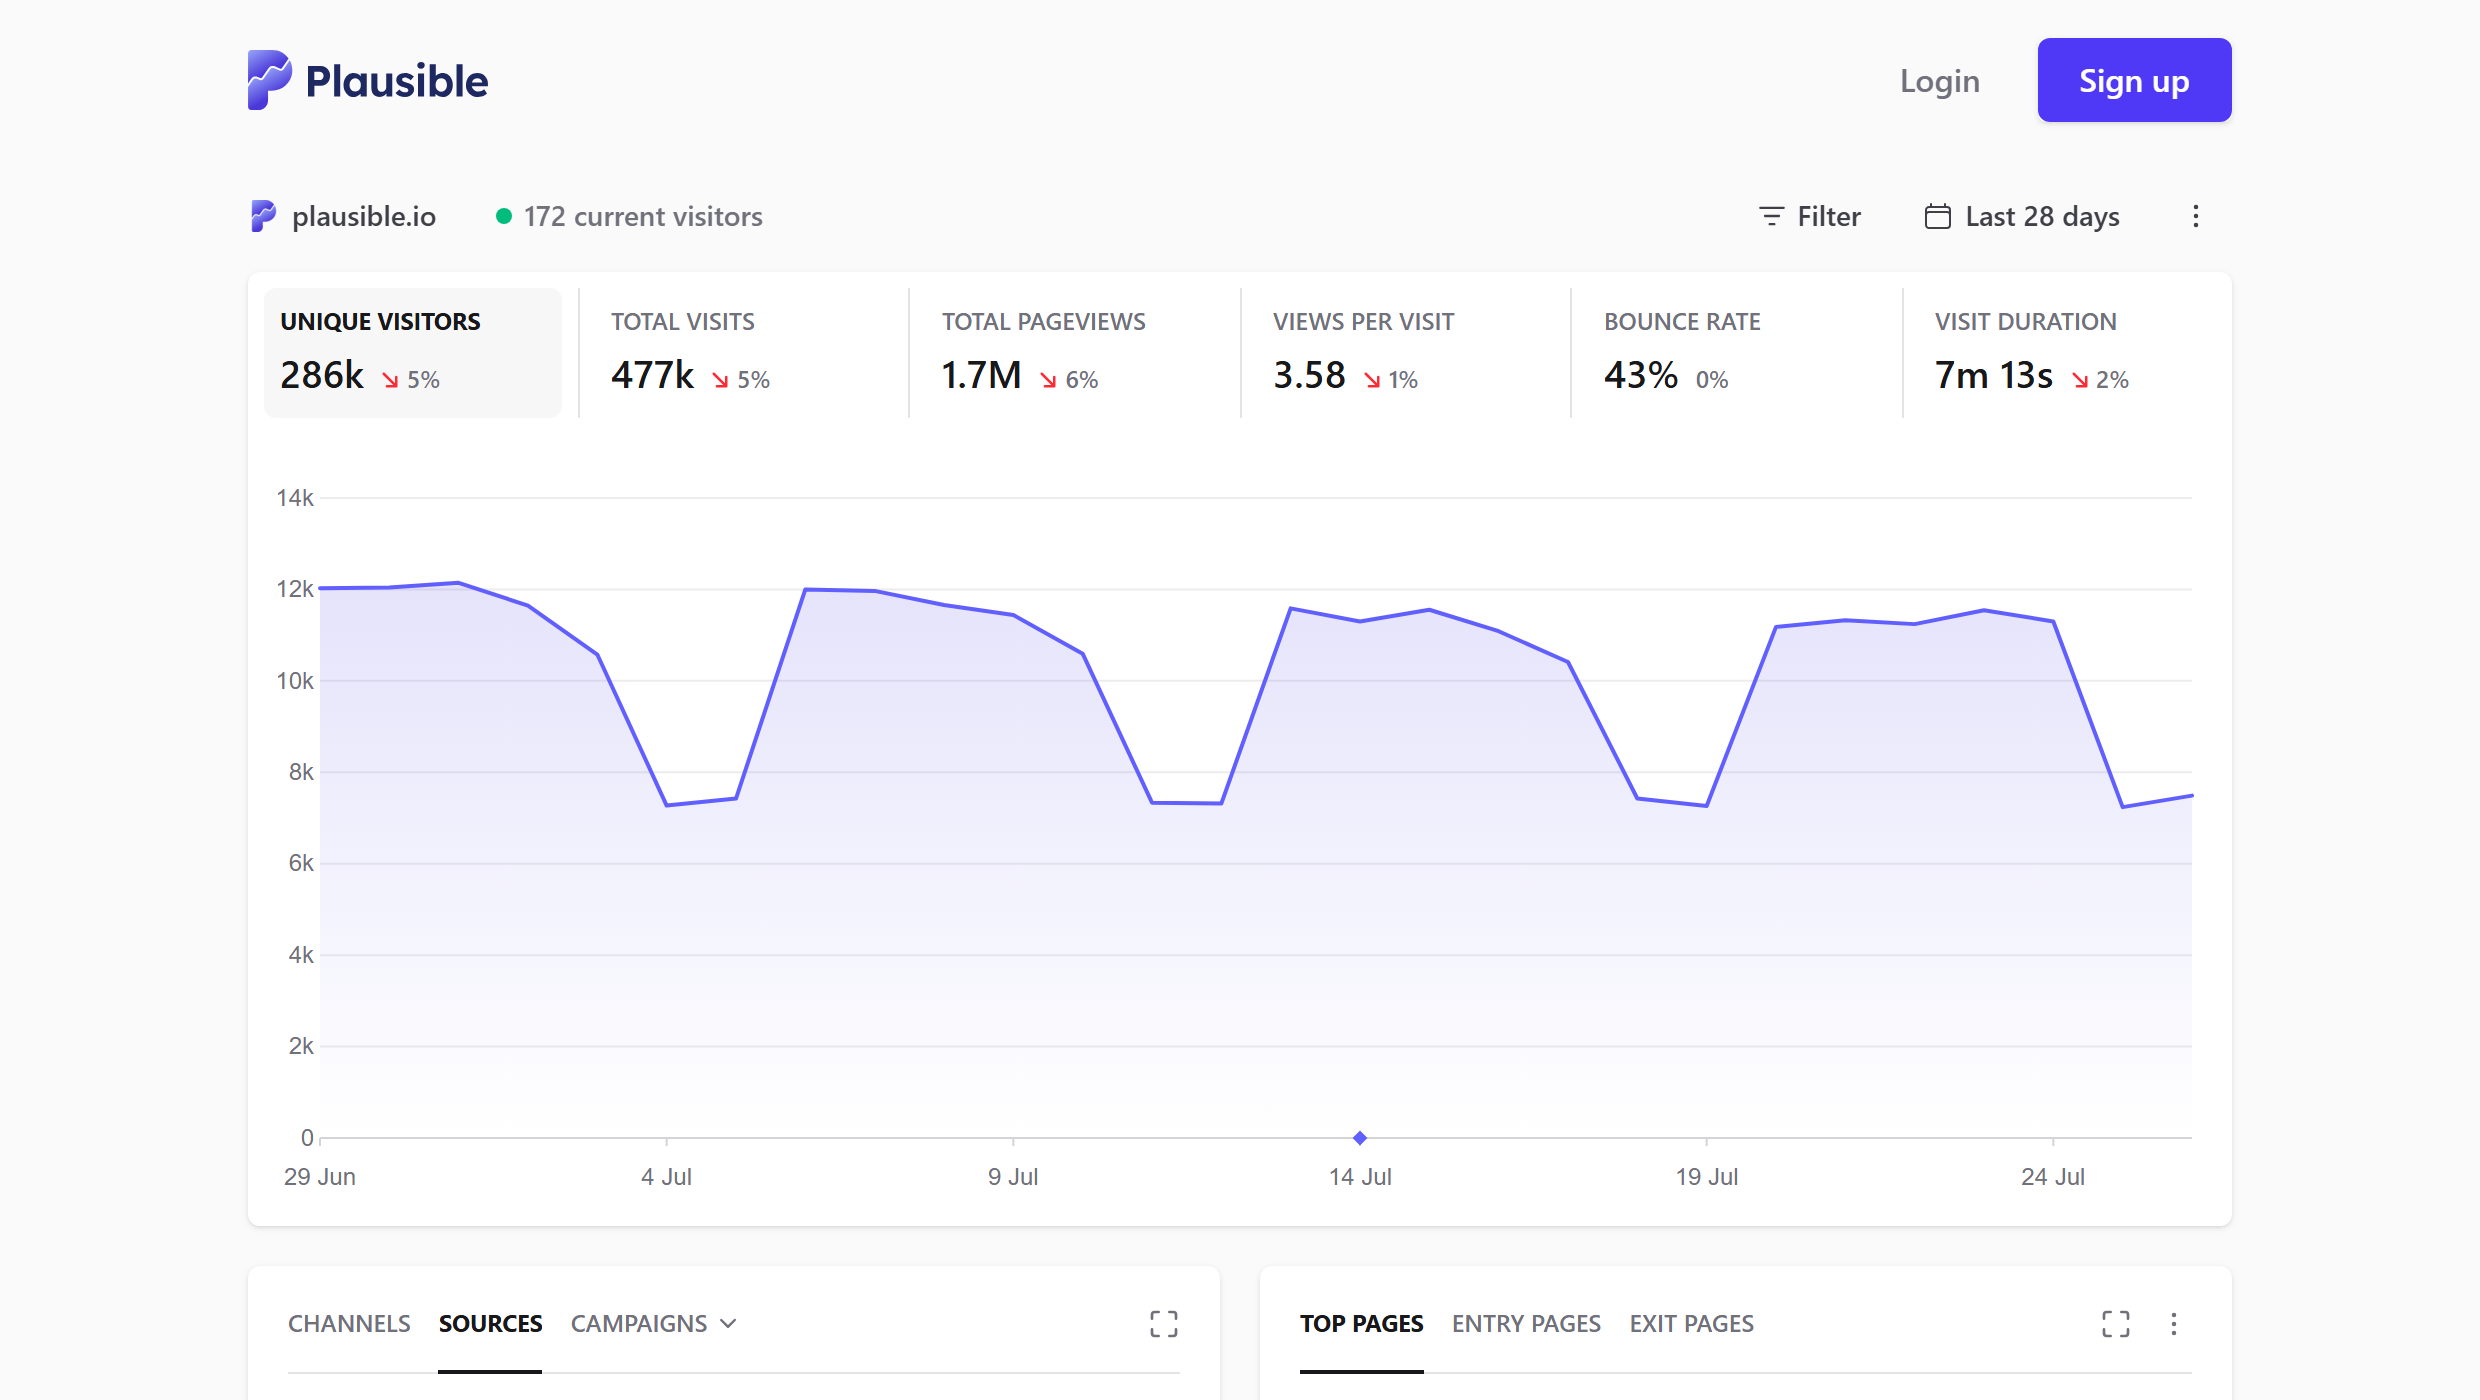Click the 24 Jul x-axis date label

tap(2053, 1177)
